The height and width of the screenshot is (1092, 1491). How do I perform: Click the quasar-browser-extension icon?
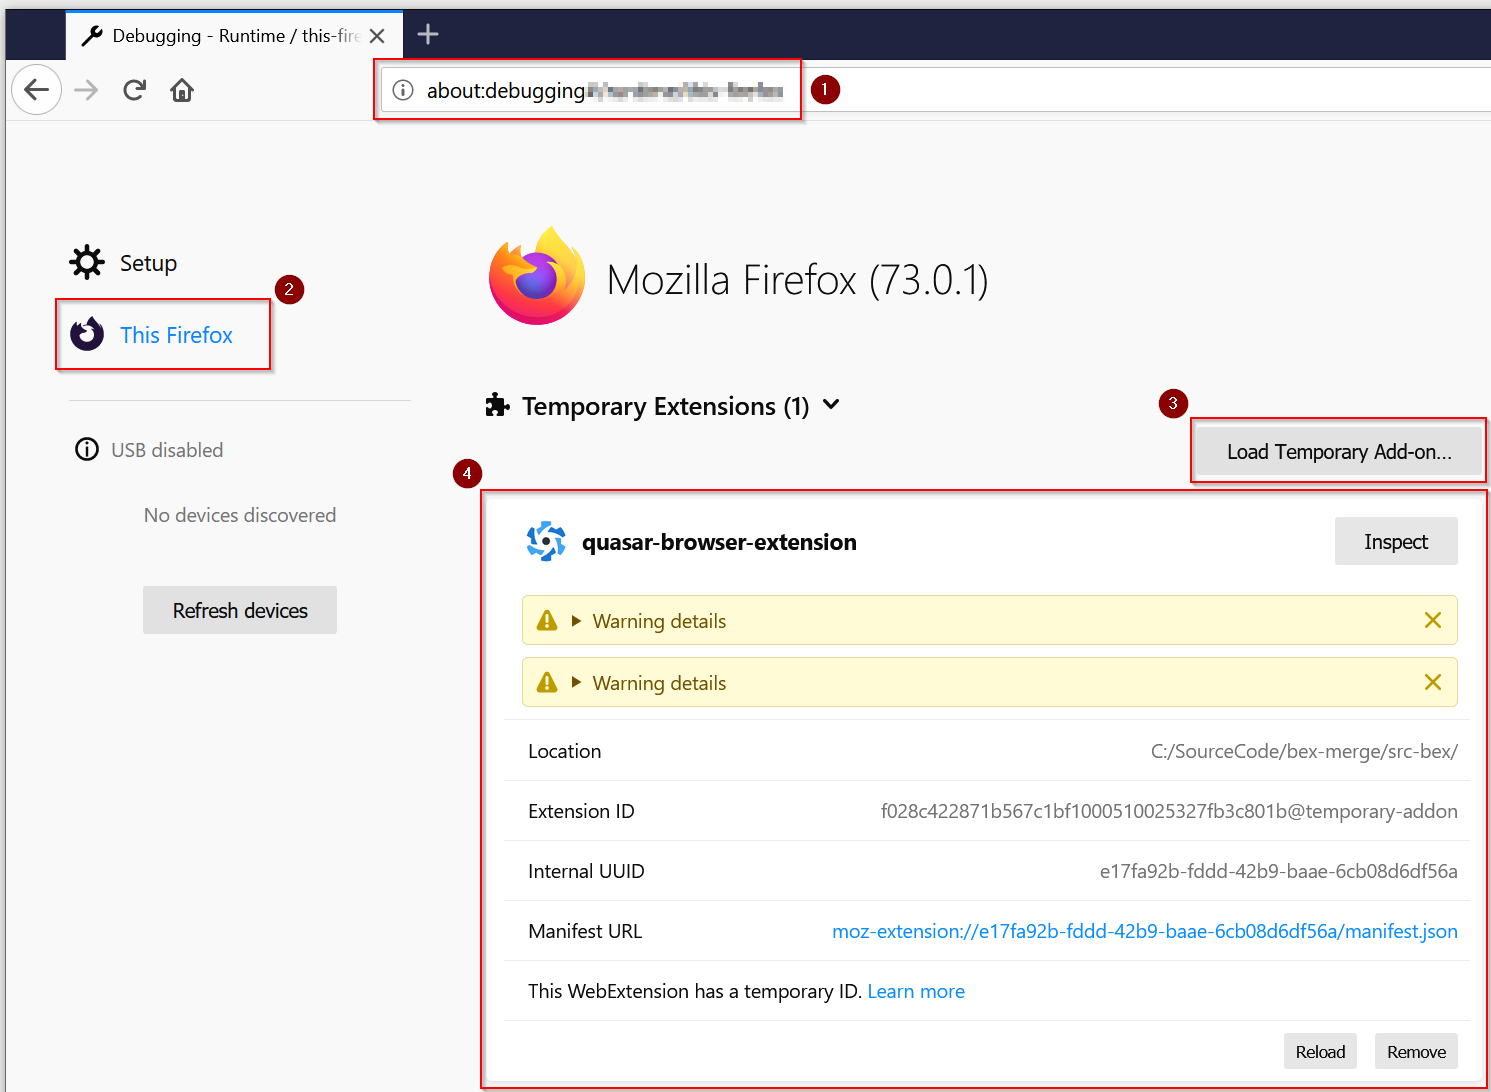(x=546, y=542)
